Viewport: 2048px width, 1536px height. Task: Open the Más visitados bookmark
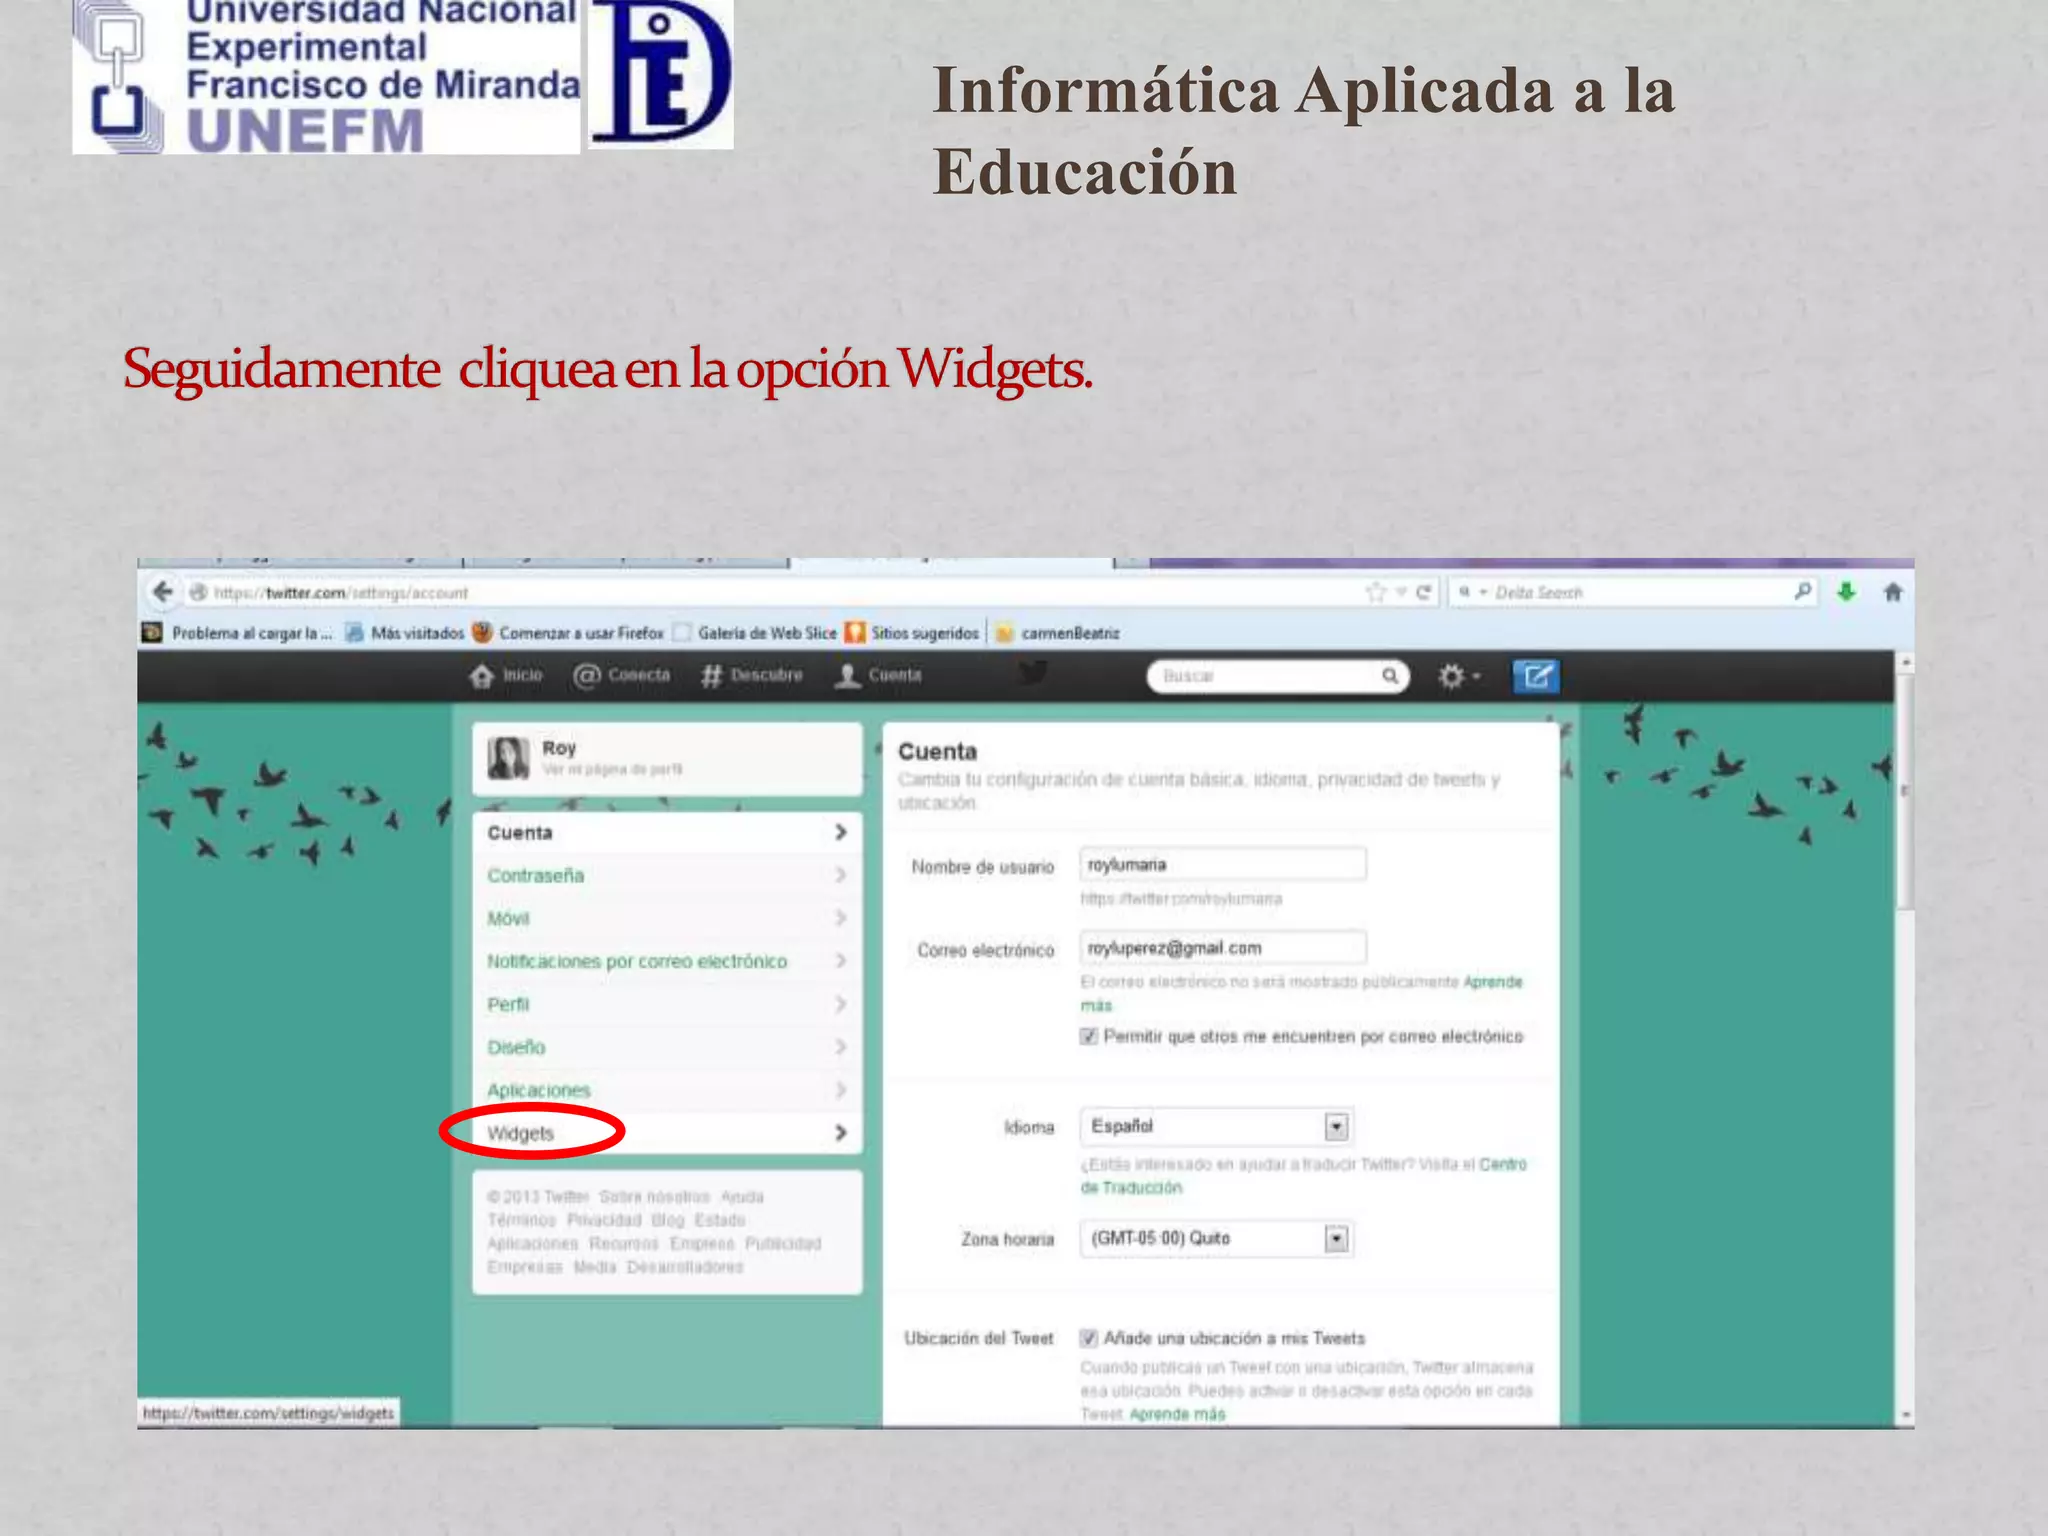405,633
